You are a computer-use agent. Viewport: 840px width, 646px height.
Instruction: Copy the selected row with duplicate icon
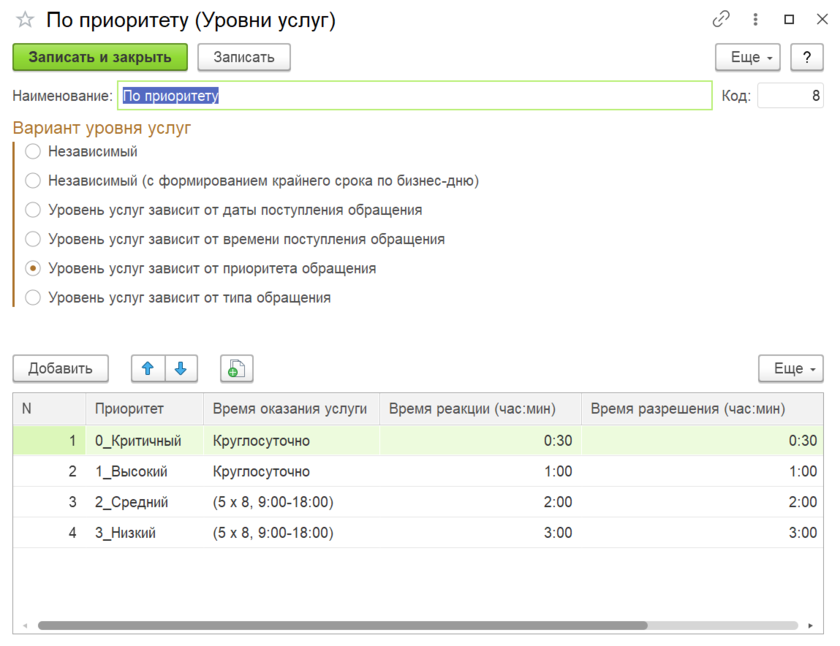coord(236,369)
